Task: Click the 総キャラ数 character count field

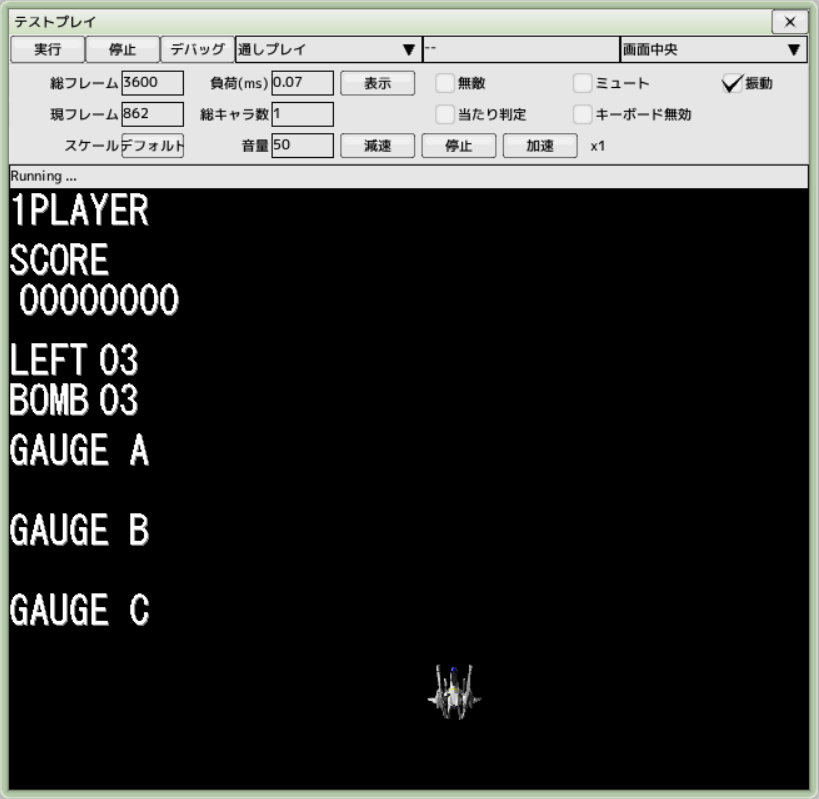Action: click(x=302, y=114)
